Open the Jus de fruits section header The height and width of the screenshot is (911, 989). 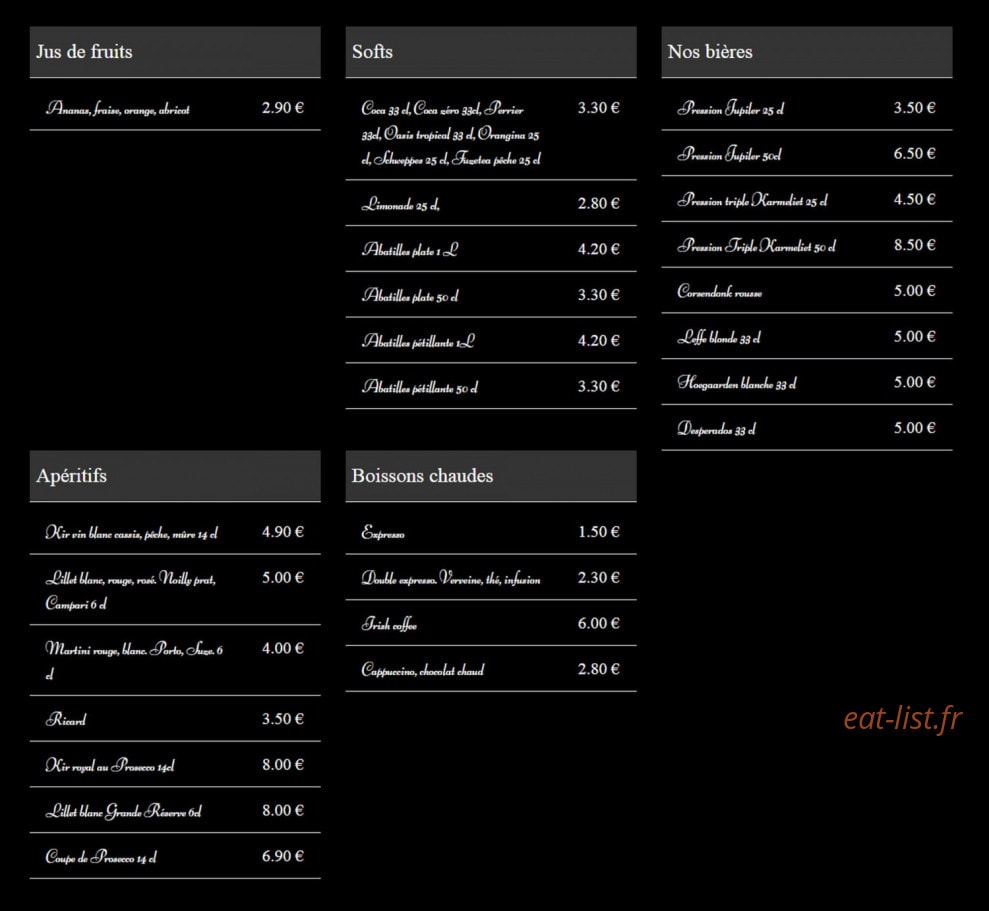(175, 52)
